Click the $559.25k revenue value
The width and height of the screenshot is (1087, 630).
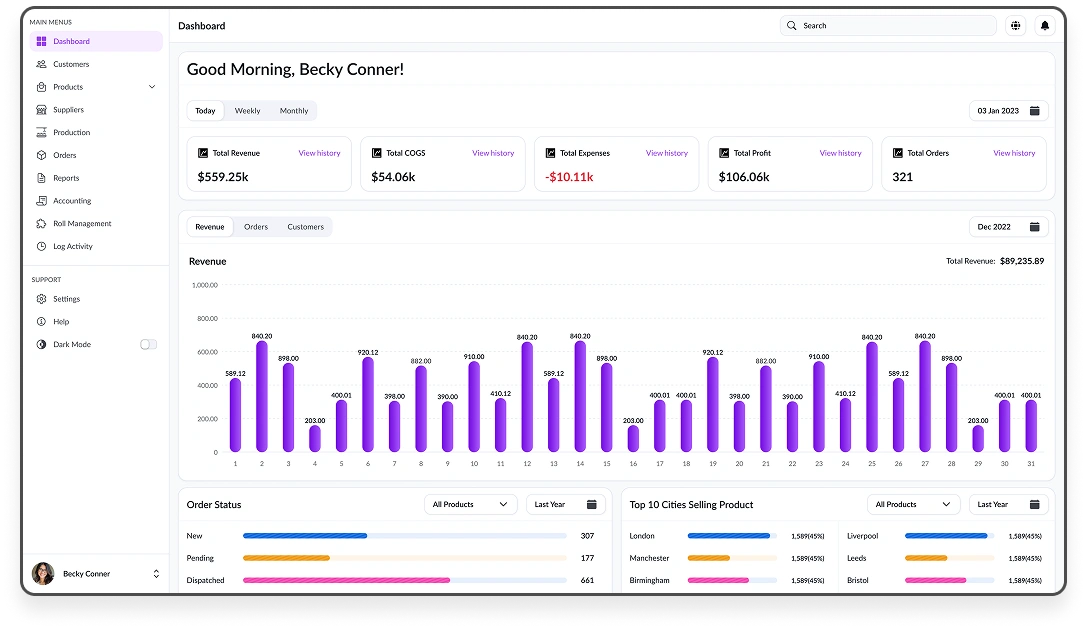tap(223, 177)
